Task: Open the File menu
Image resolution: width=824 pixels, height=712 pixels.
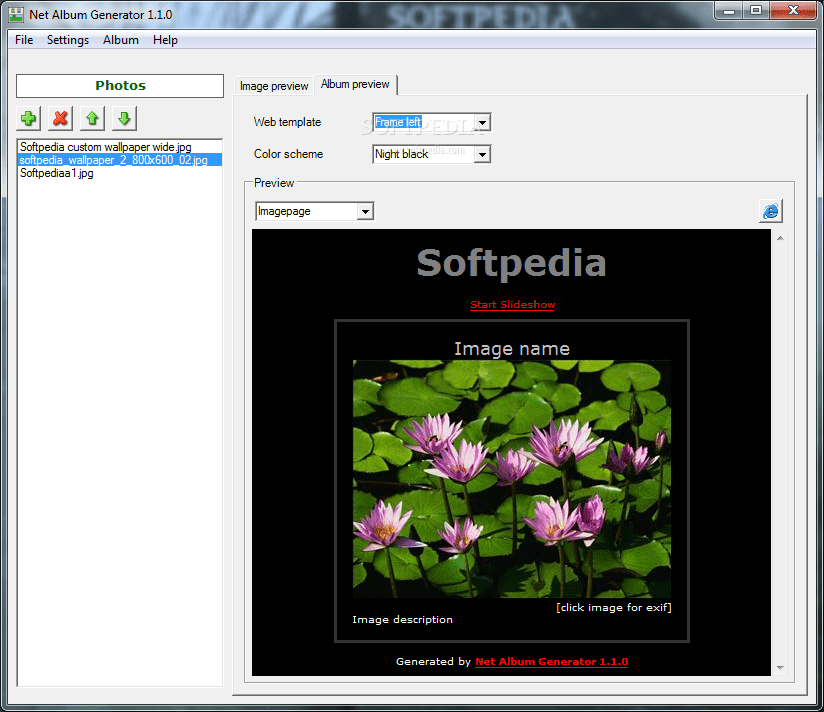Action: point(23,40)
